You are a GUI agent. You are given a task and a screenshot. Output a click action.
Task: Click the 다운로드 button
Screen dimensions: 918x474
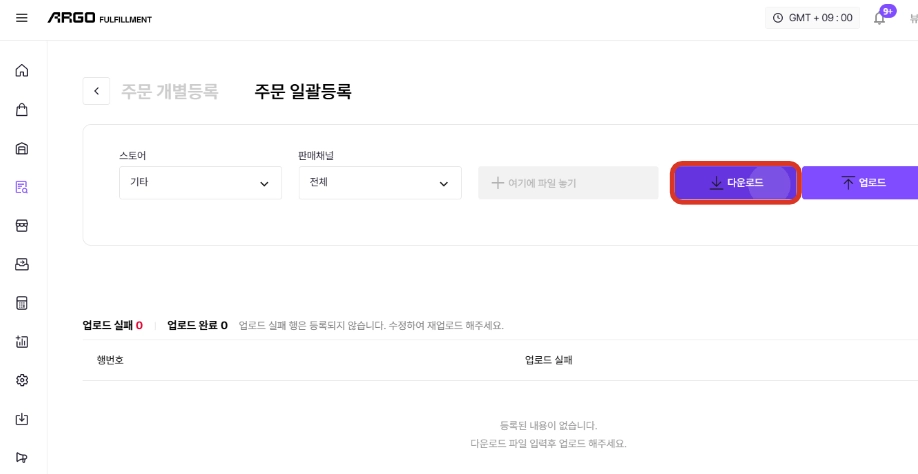tap(735, 183)
